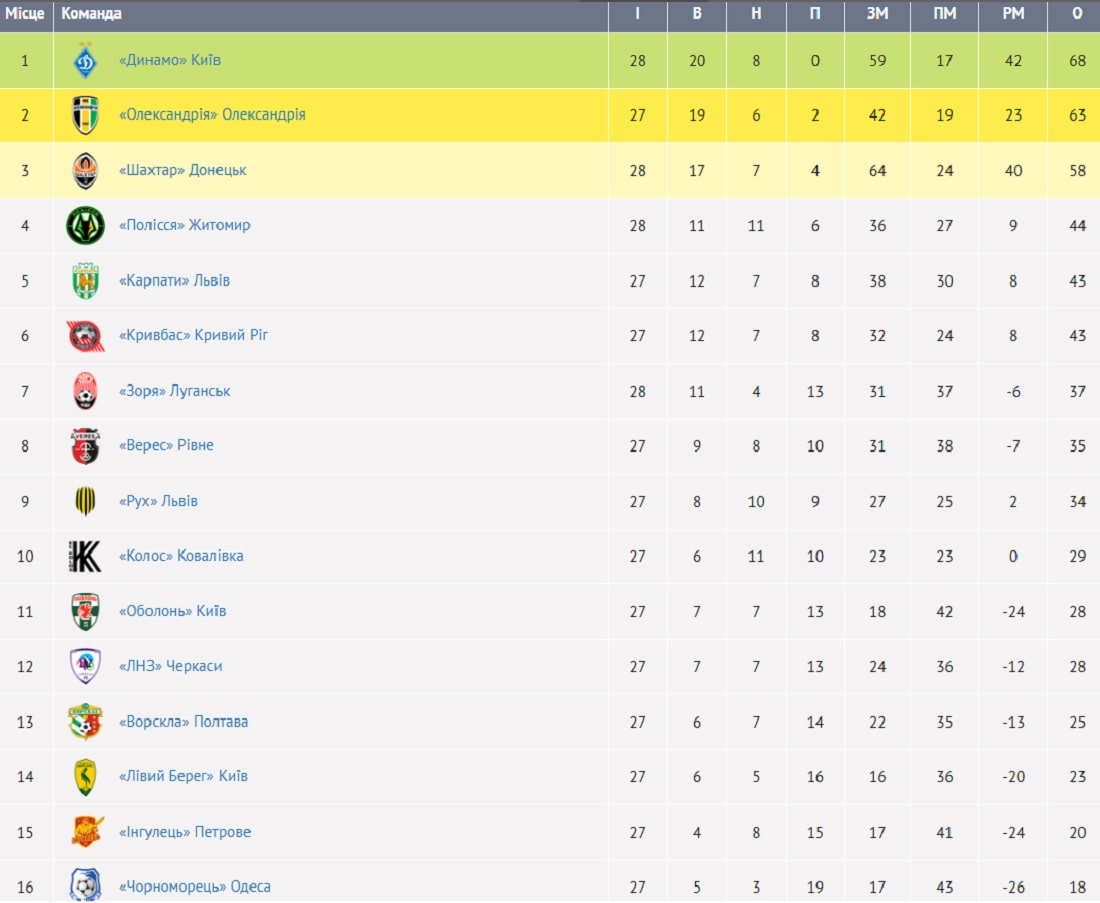Open the «Лівий Берег» Київ team link
This screenshot has width=1100, height=903.
pyautogui.click(x=183, y=776)
